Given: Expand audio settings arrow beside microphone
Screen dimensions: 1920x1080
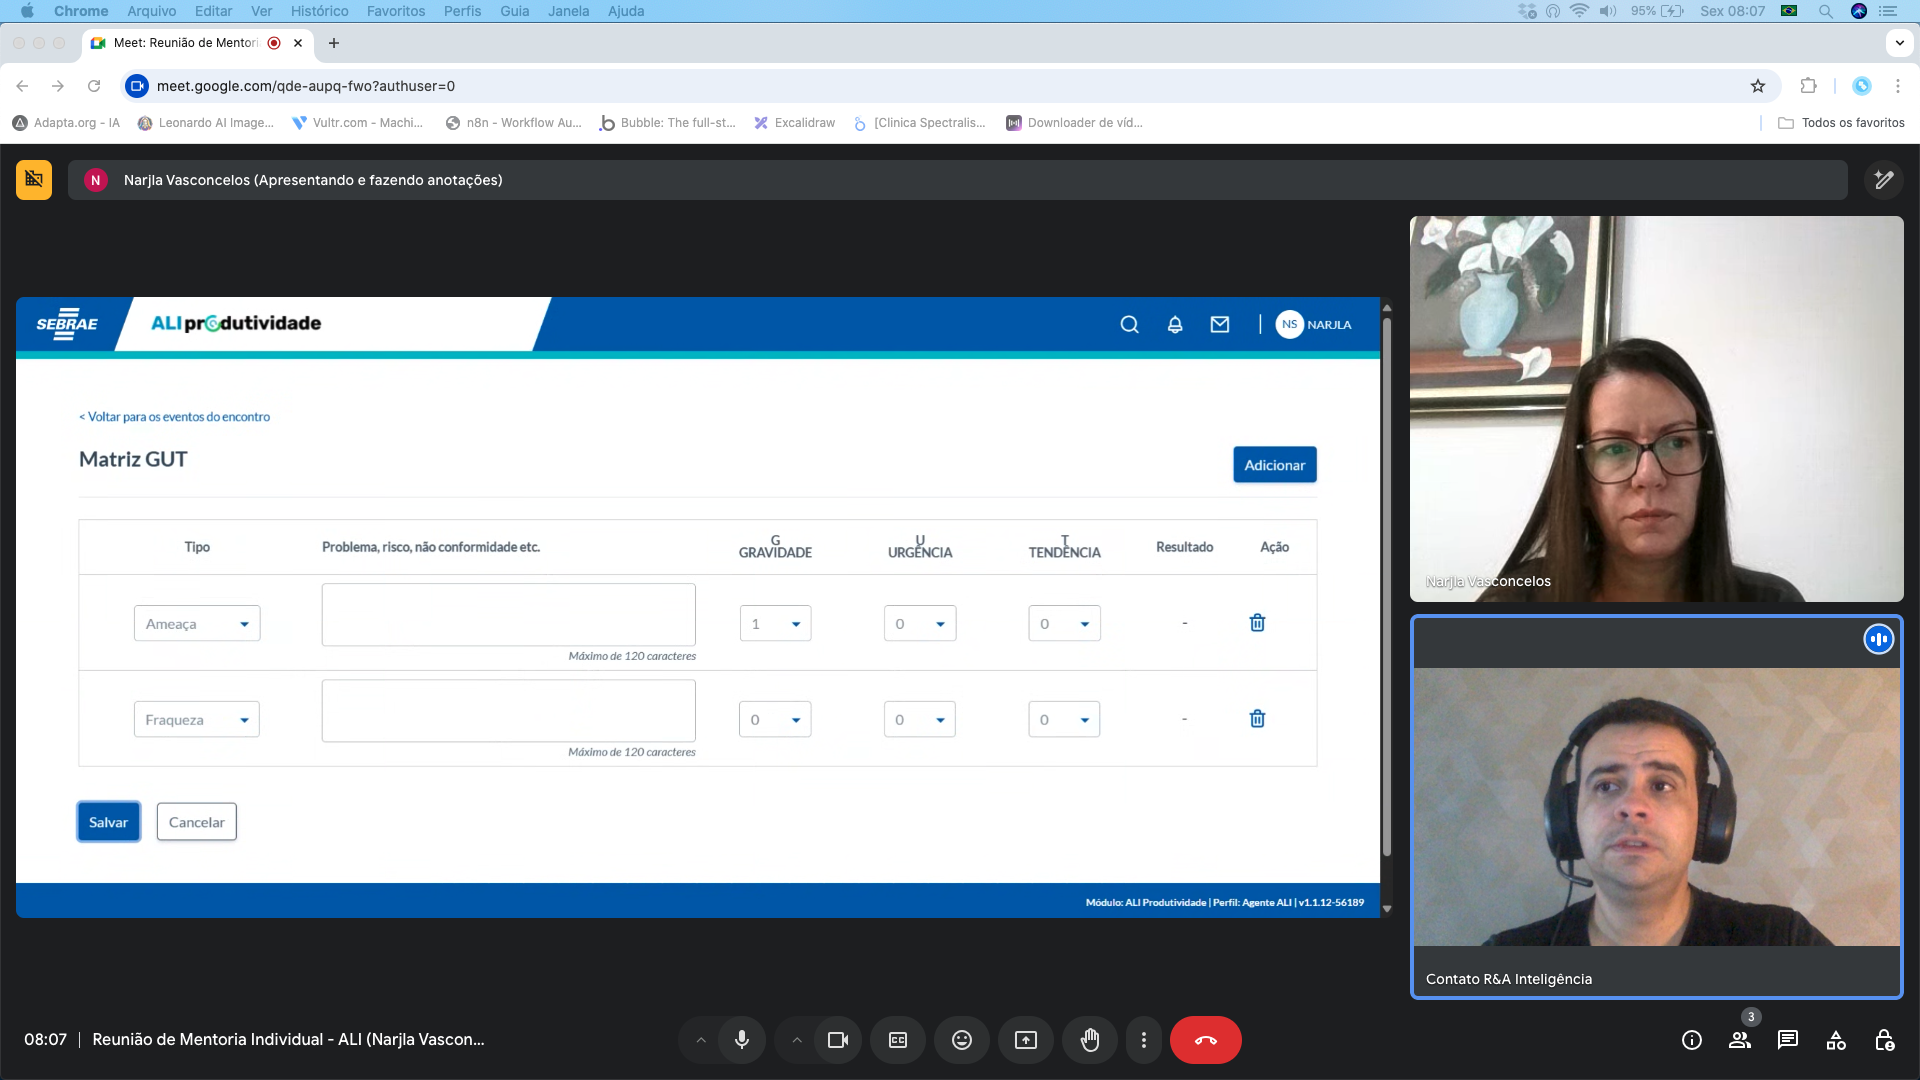Looking at the screenshot, I should click(701, 1040).
